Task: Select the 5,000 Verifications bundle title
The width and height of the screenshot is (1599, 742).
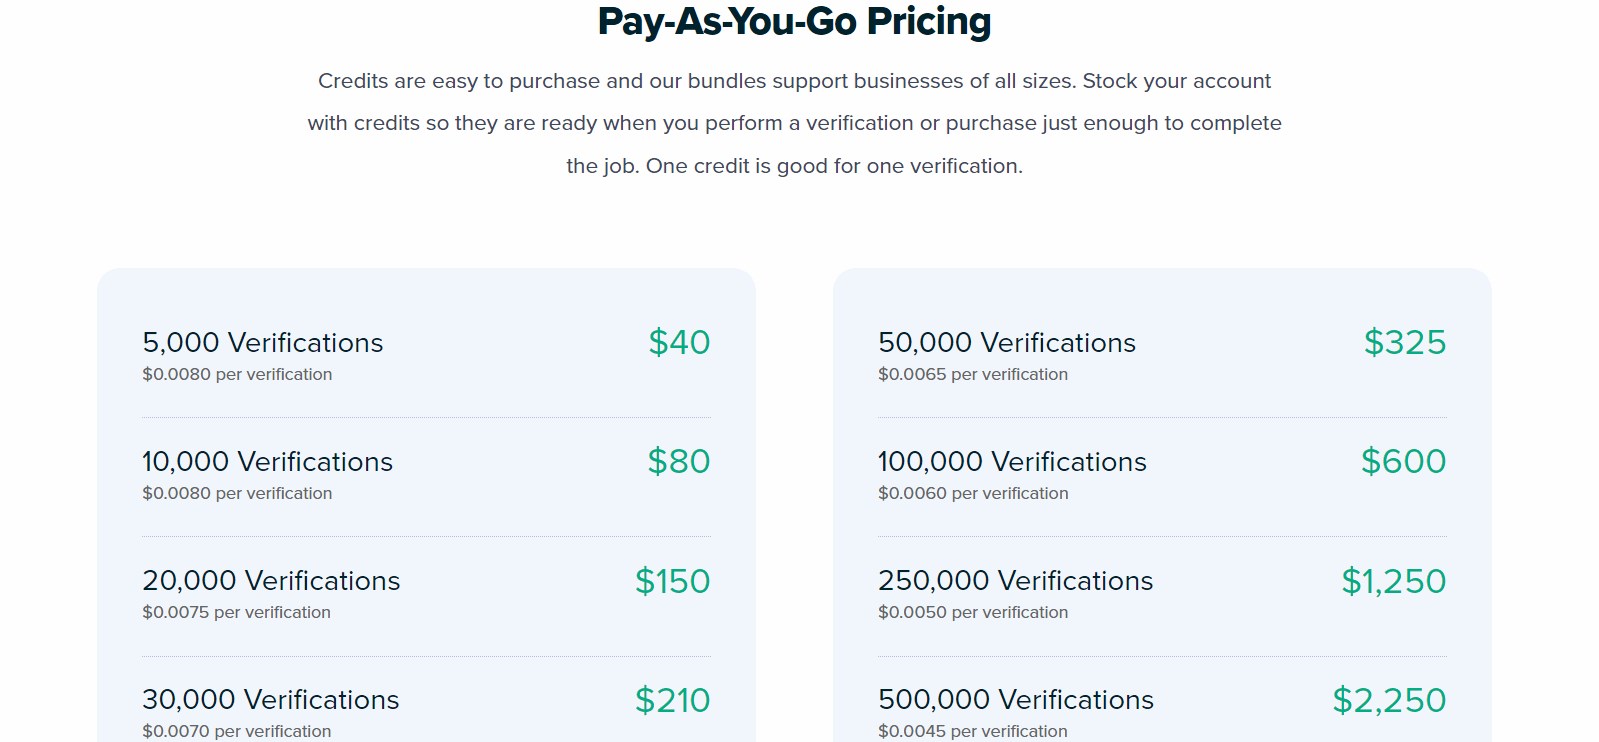Action: tap(263, 343)
